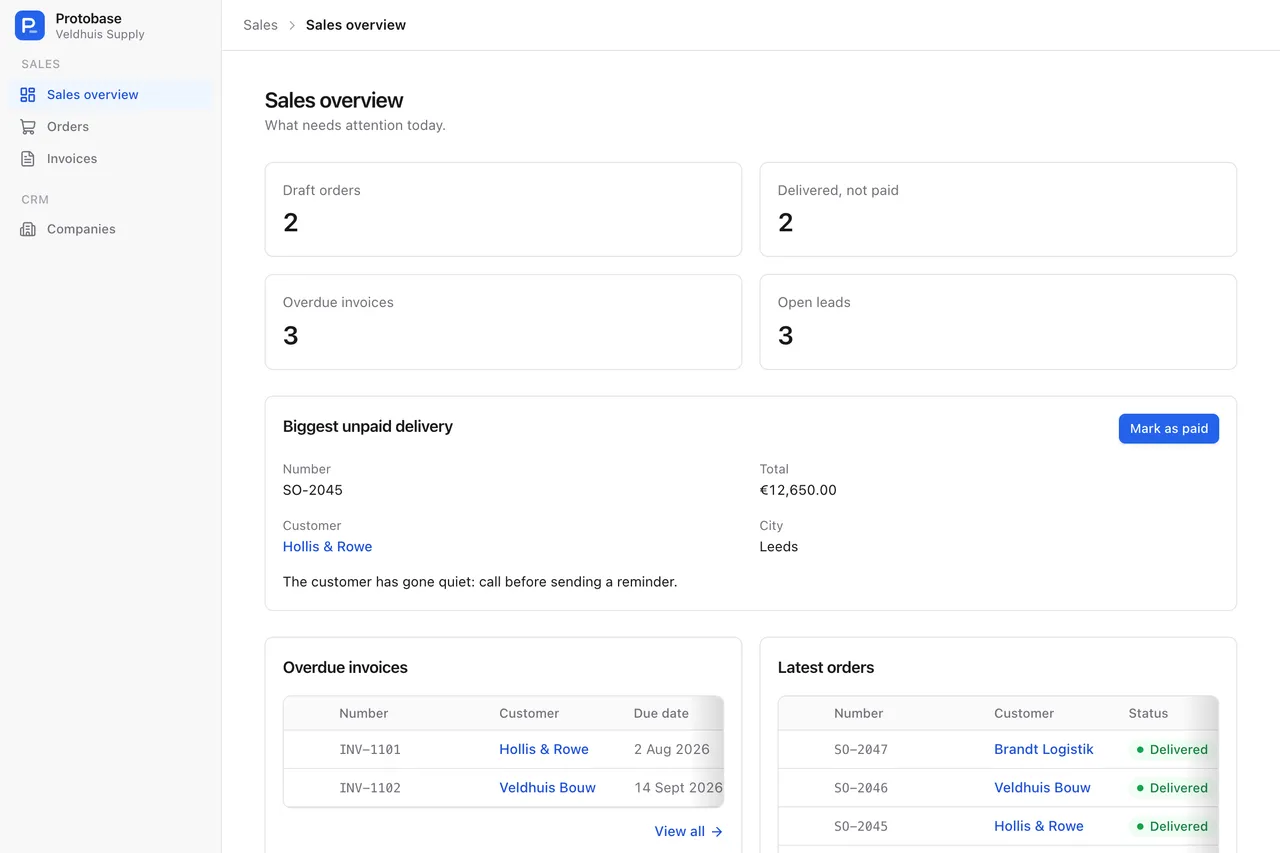The image size is (1280, 853).
Task: Open Hollis & Rowe in the SO-2045 order row
Action: 1038,826
